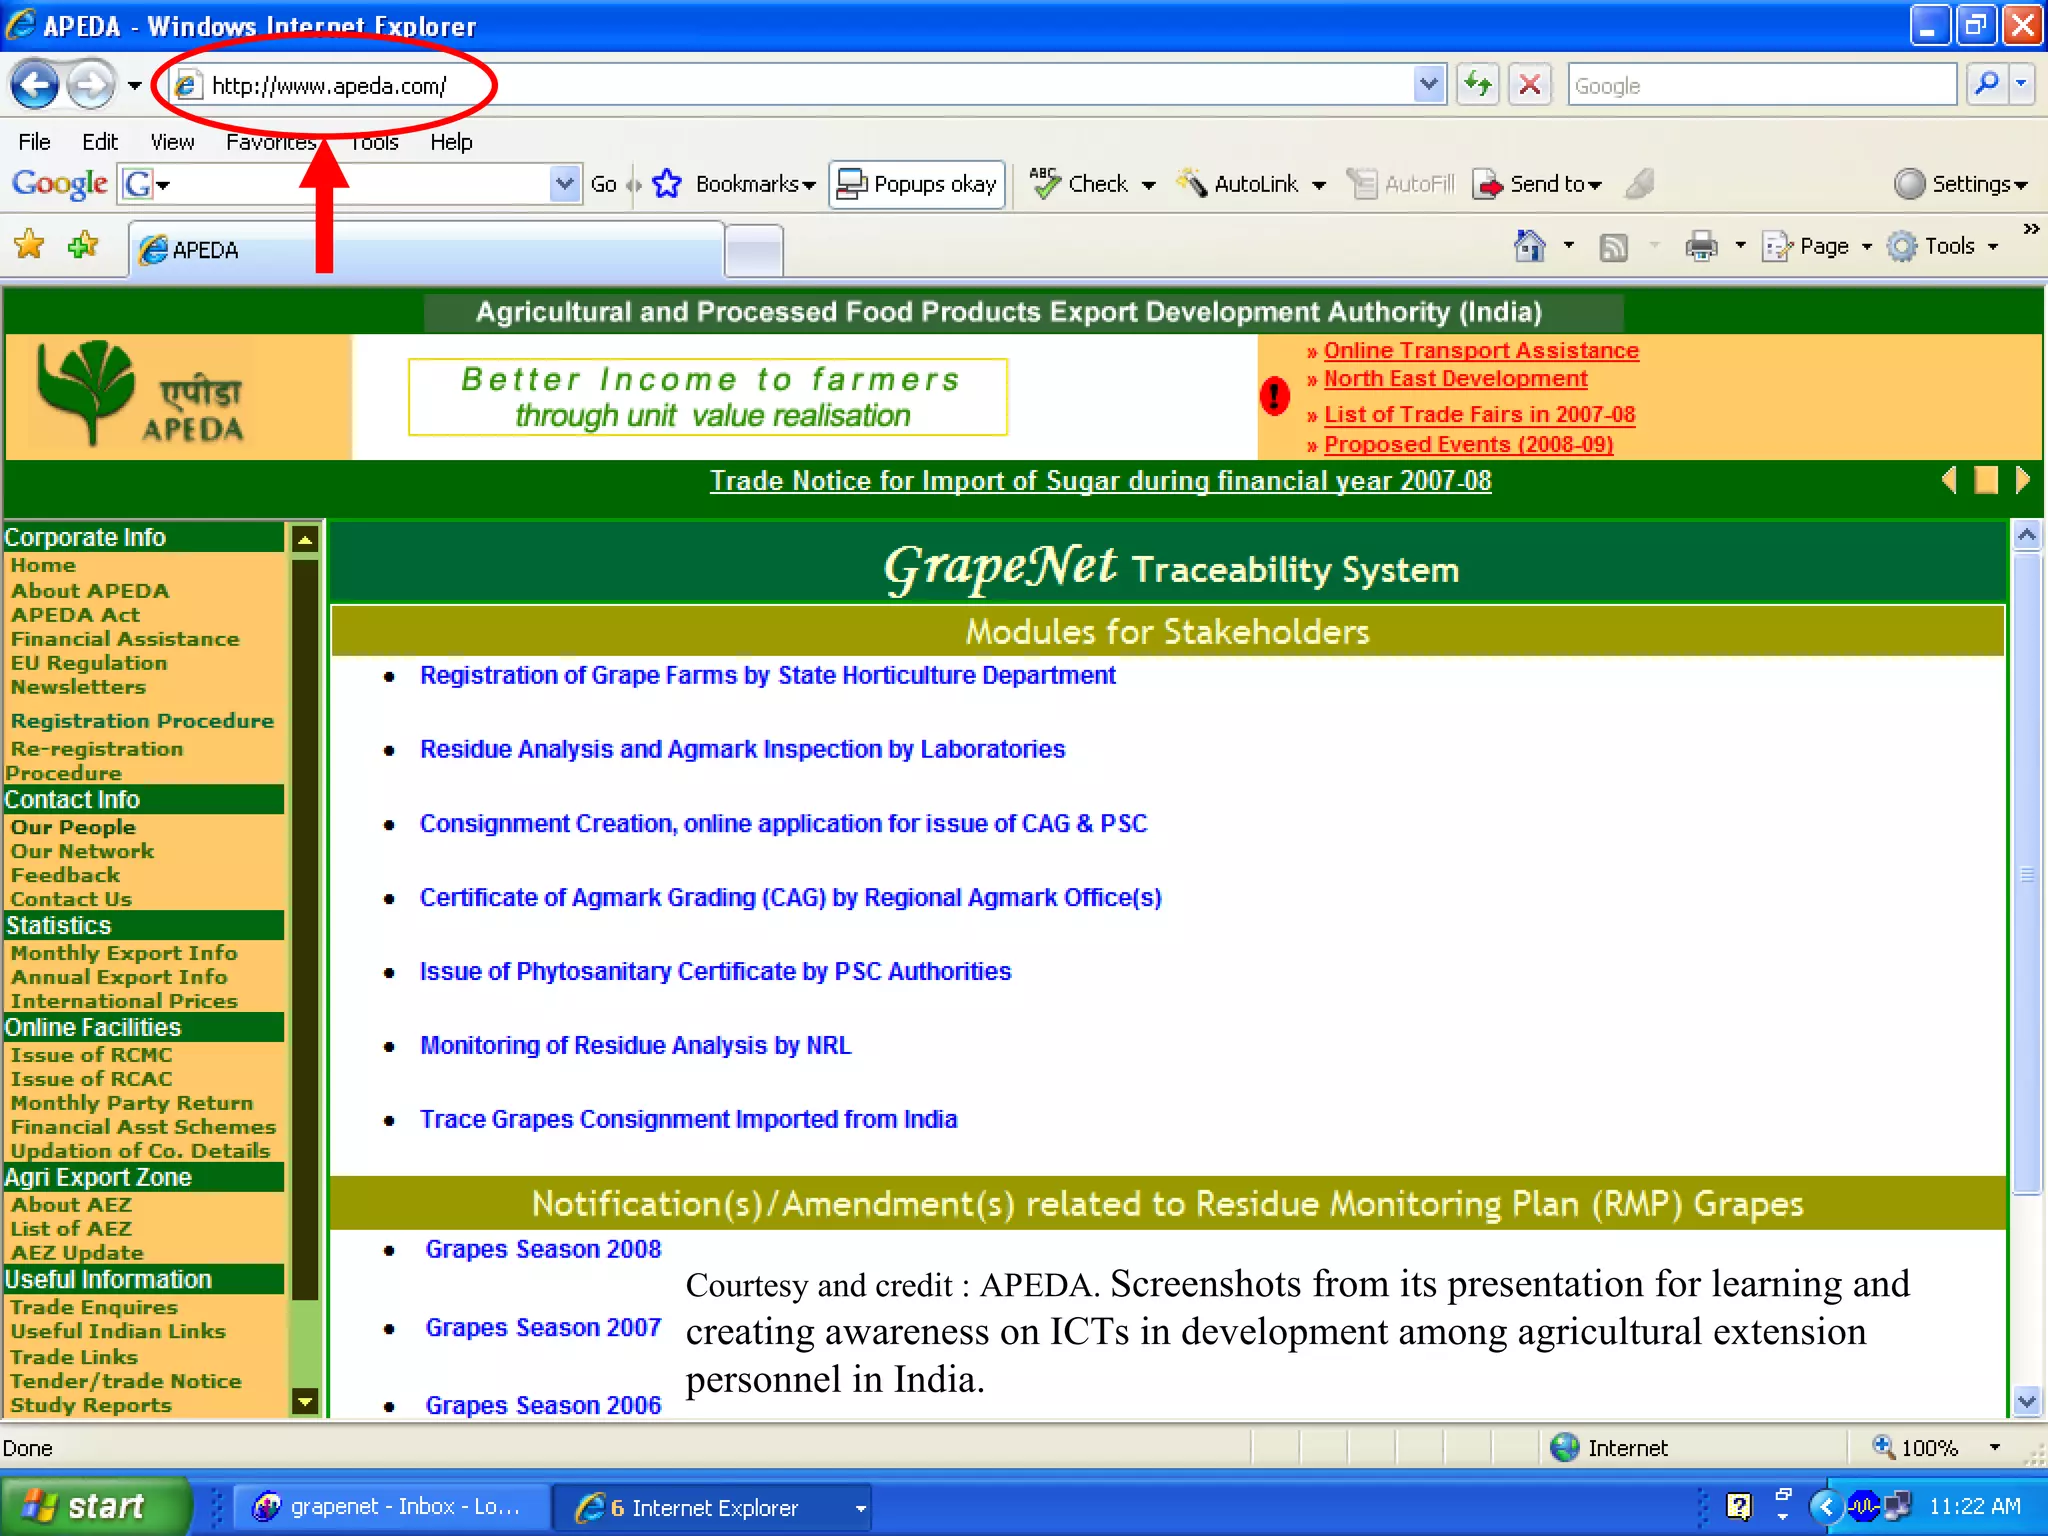Open Google toolbar Settings menu
Screen dimensions: 2048x1536
[x=1960, y=184]
